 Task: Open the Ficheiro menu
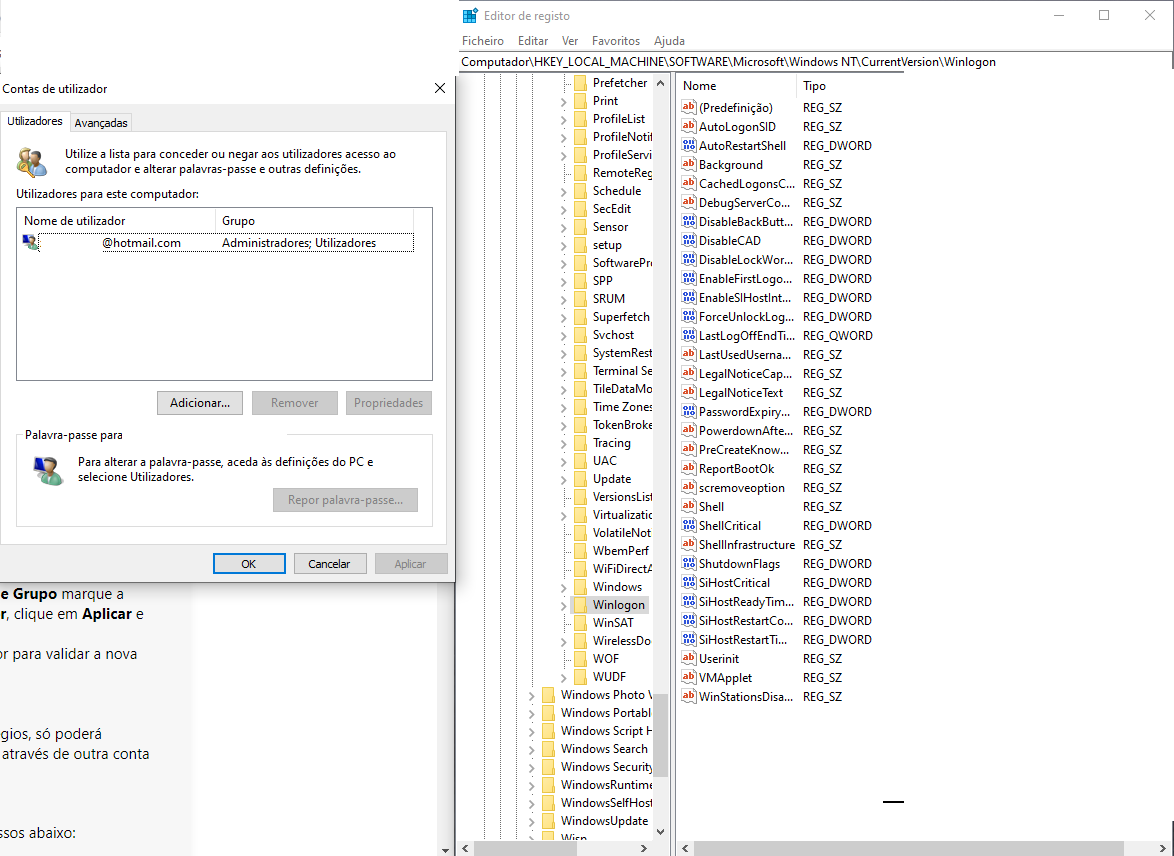(482, 40)
